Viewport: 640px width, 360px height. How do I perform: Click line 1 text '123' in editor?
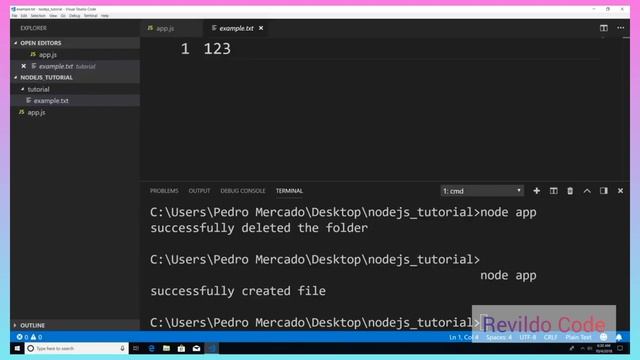coord(217,49)
